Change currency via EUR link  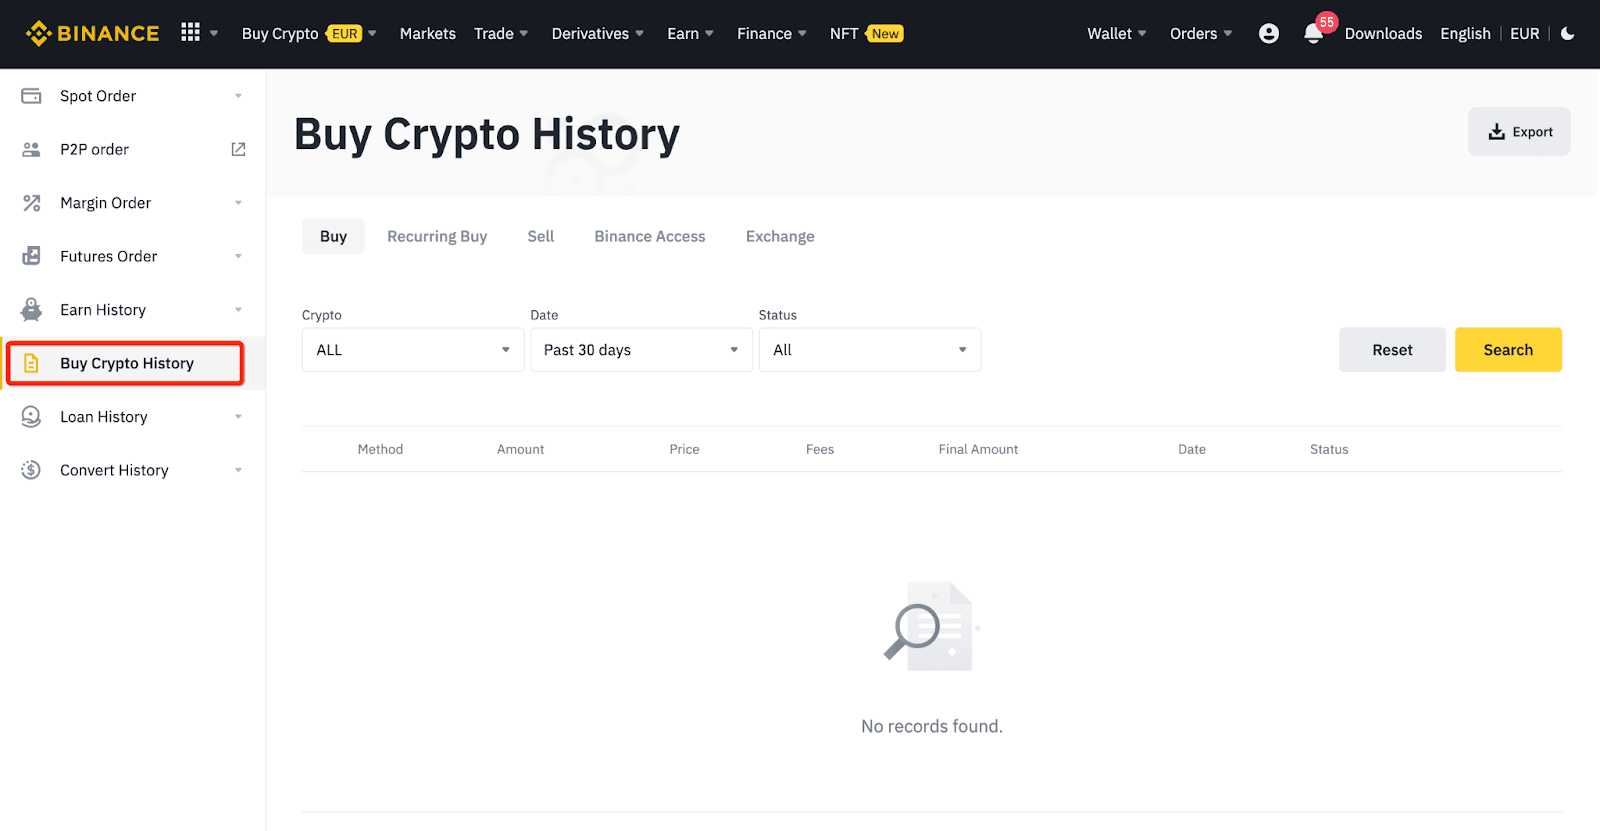1525,33
